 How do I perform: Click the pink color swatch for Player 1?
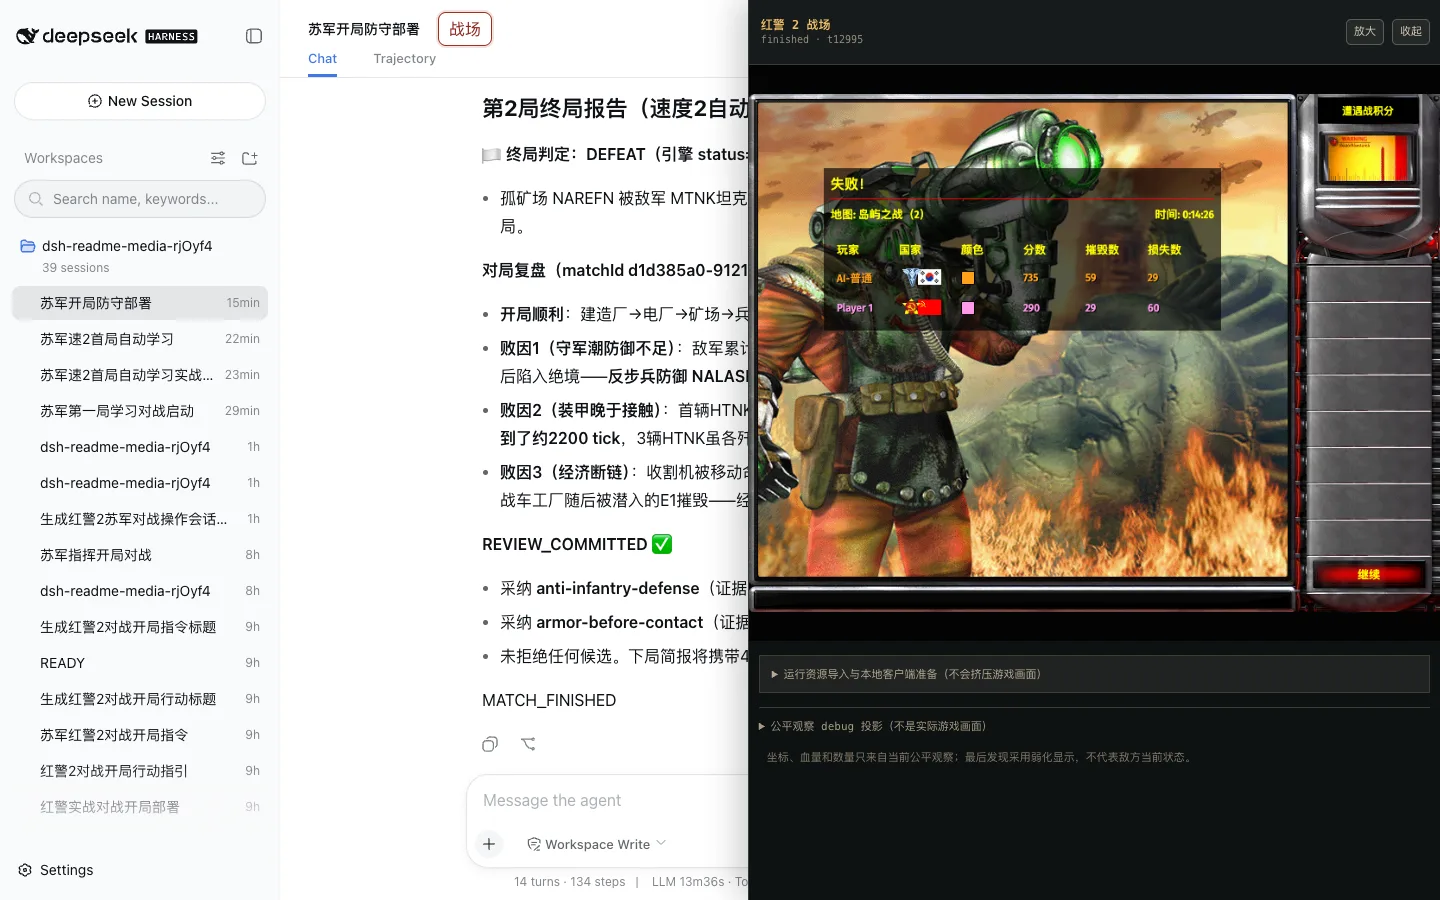[x=968, y=308]
